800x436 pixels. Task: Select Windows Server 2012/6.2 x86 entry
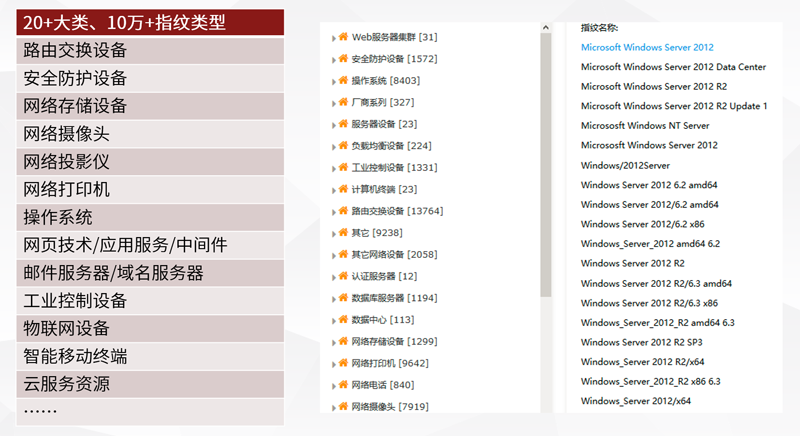pos(642,224)
